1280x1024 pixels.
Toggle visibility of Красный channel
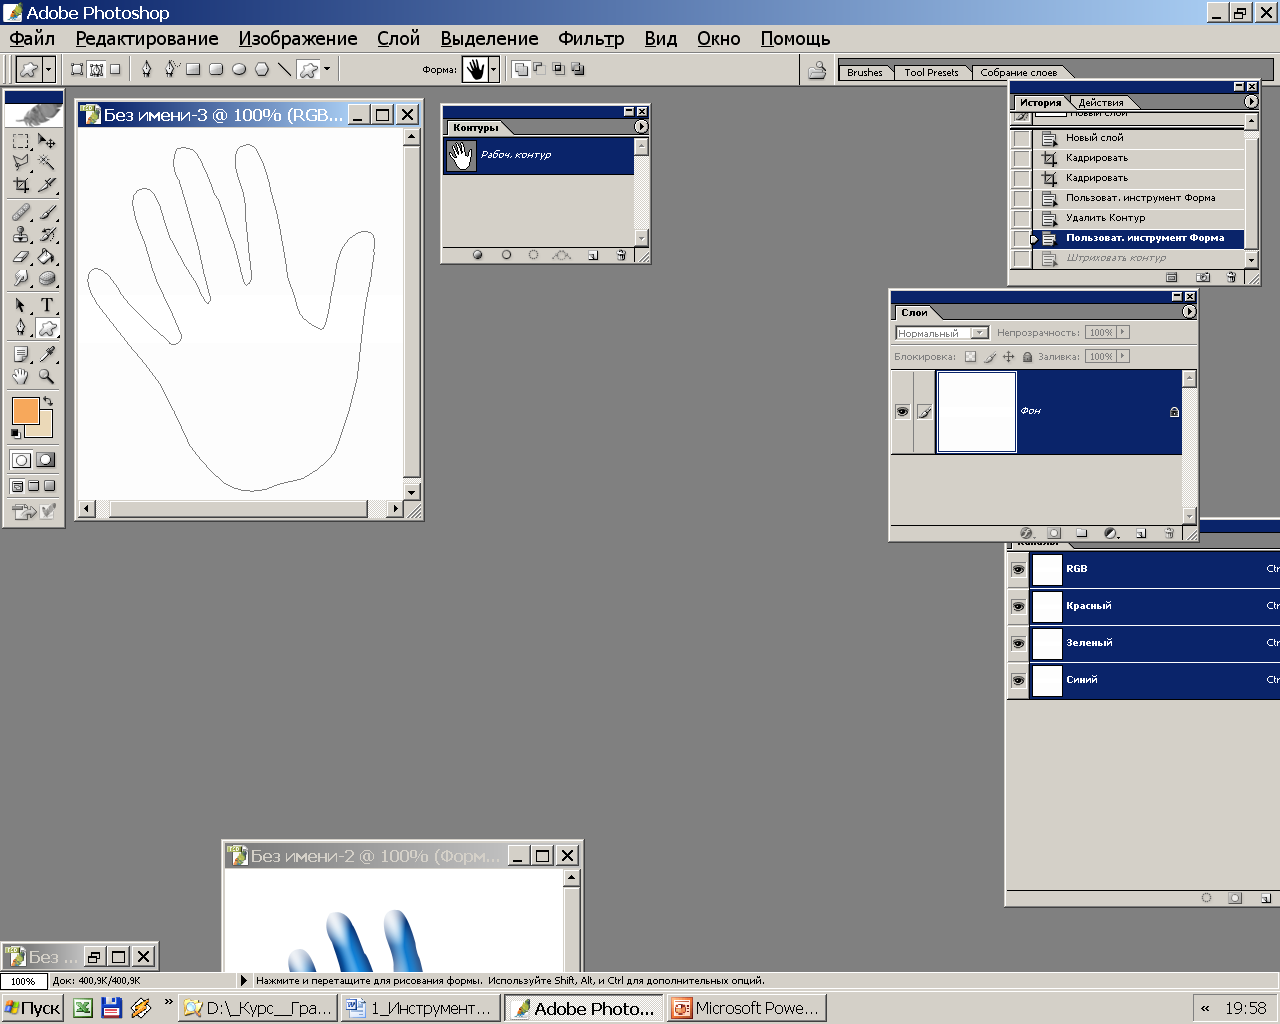pyautogui.click(x=1018, y=606)
